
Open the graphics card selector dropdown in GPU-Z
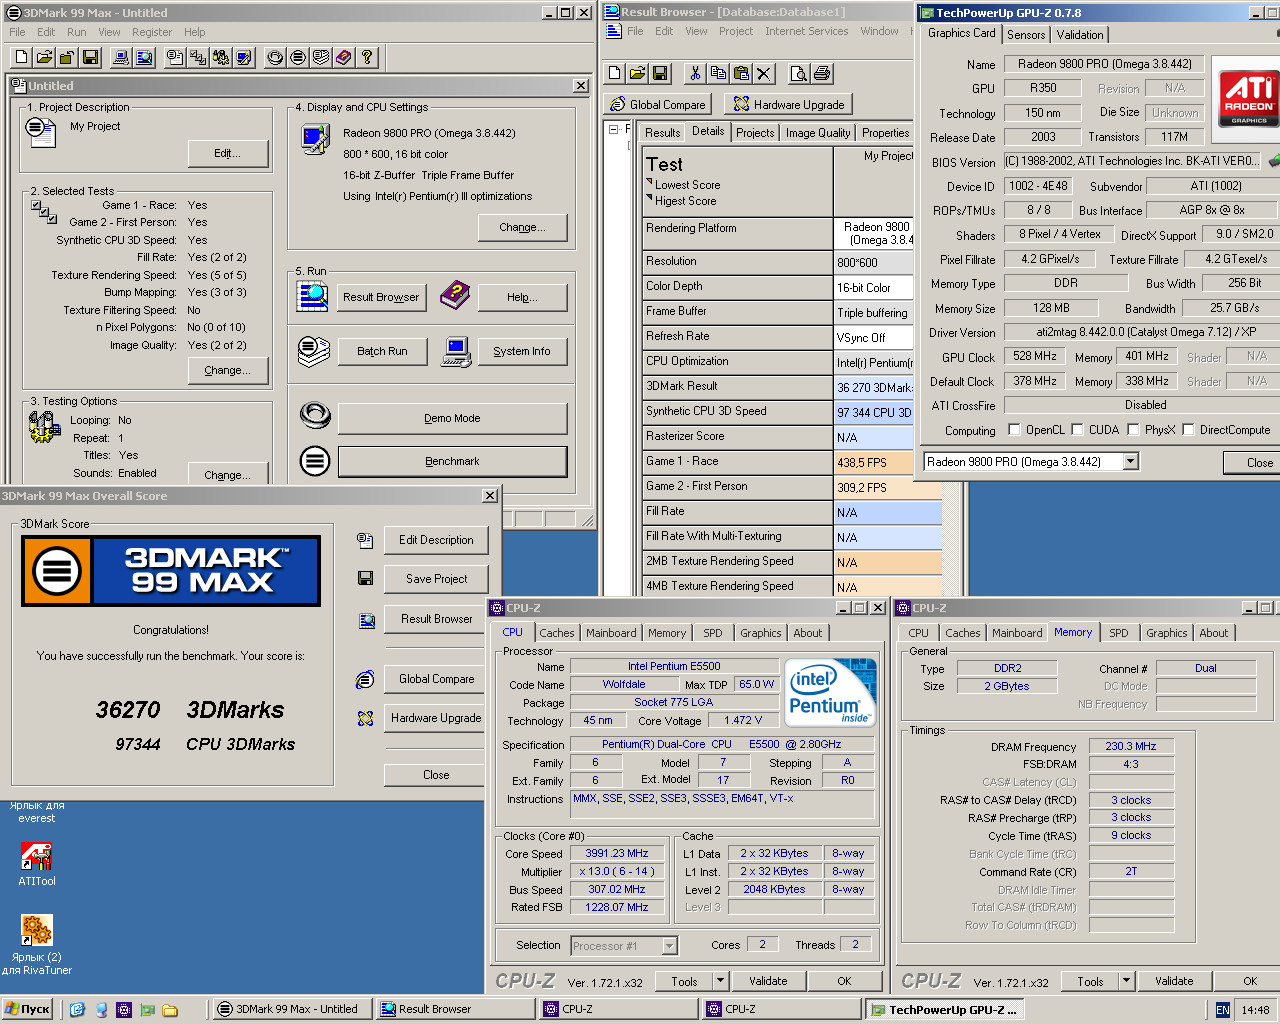(x=1131, y=462)
